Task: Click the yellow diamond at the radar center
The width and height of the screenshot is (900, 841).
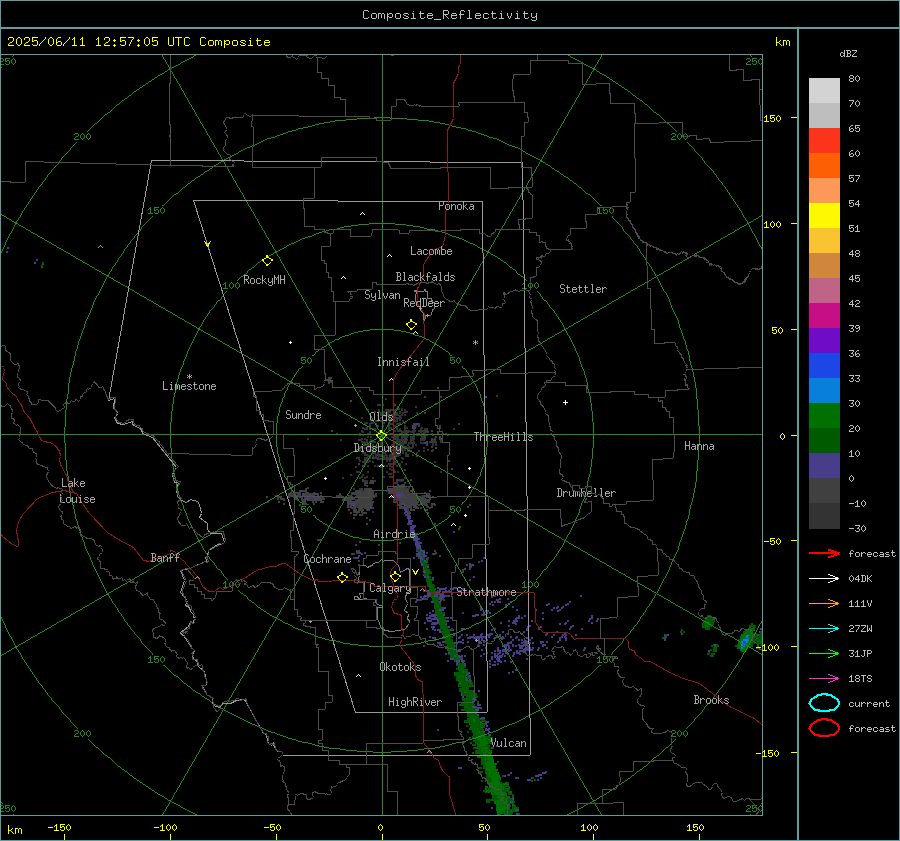Action: pyautogui.click(x=381, y=436)
